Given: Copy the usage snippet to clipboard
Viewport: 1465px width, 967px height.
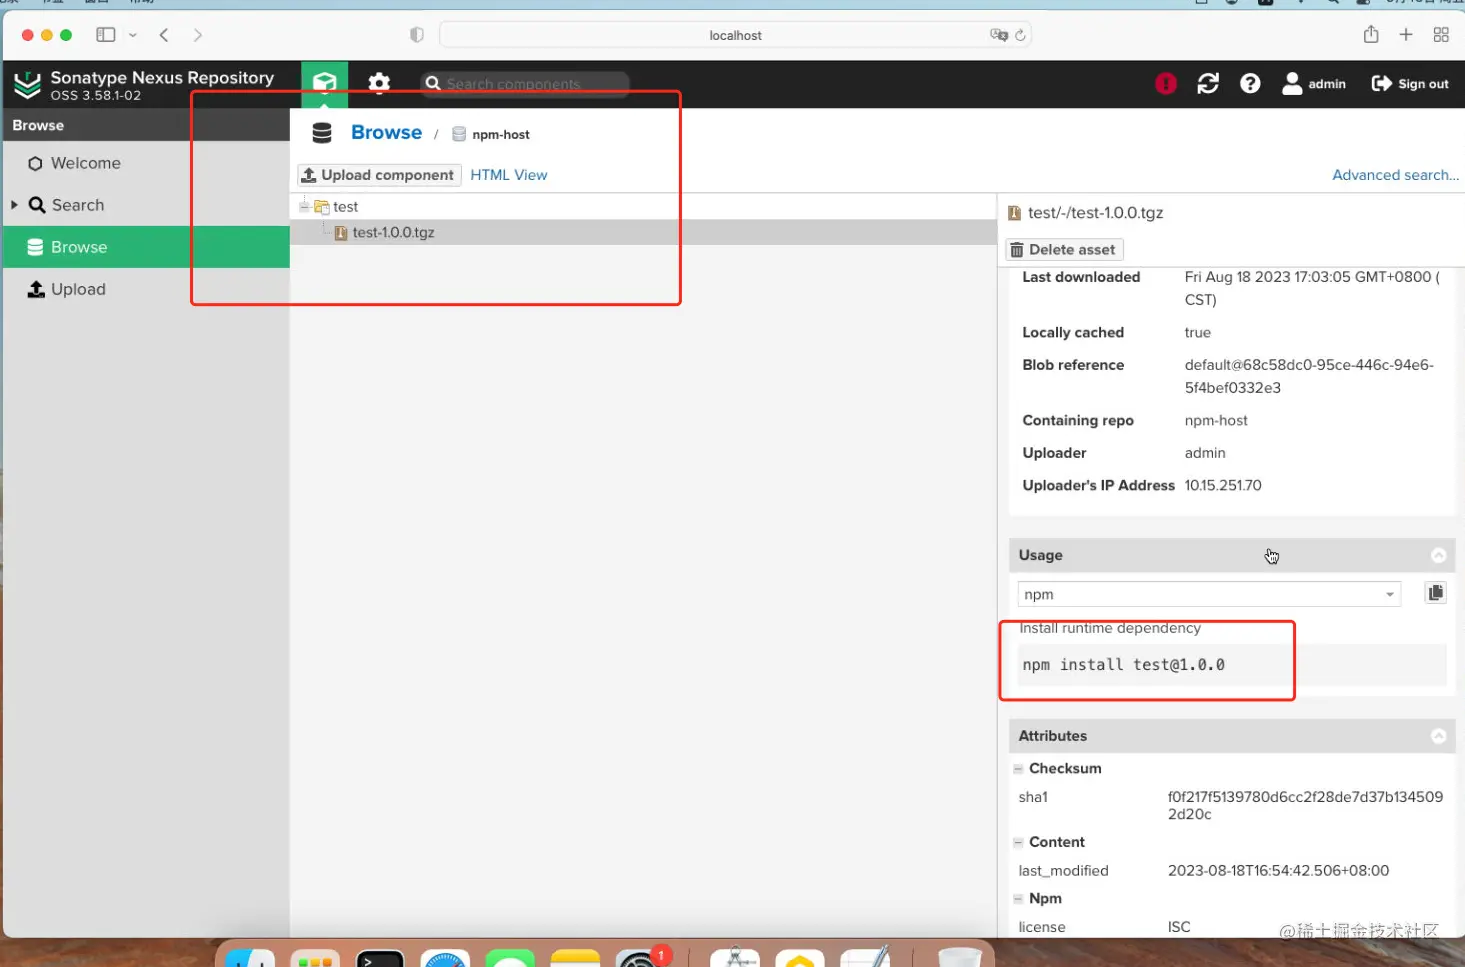Looking at the screenshot, I should pos(1435,593).
